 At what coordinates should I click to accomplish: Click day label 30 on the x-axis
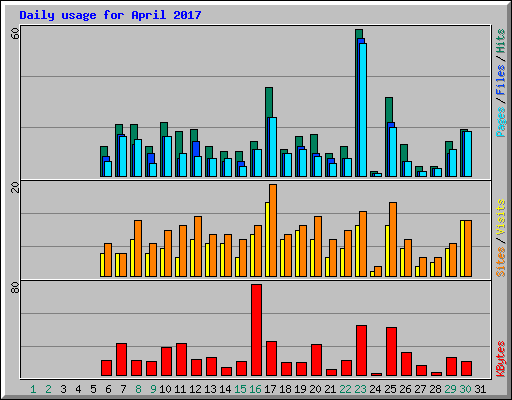pos(465,389)
